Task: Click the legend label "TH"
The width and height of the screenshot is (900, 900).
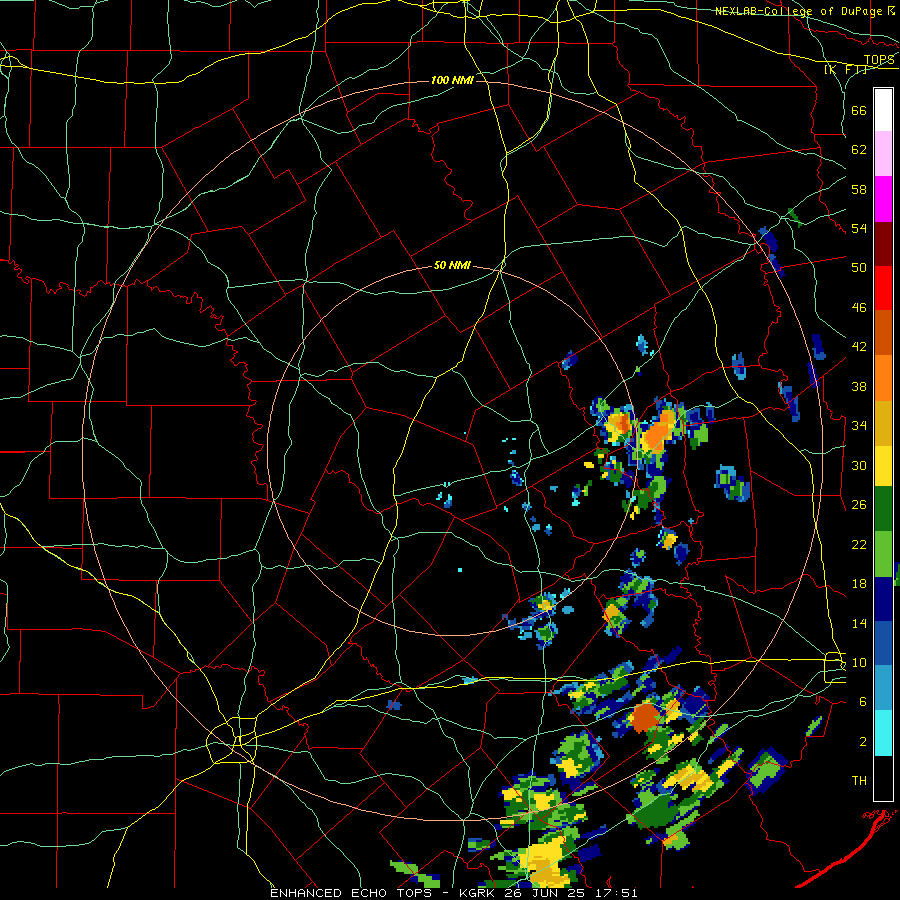Action: point(859,781)
